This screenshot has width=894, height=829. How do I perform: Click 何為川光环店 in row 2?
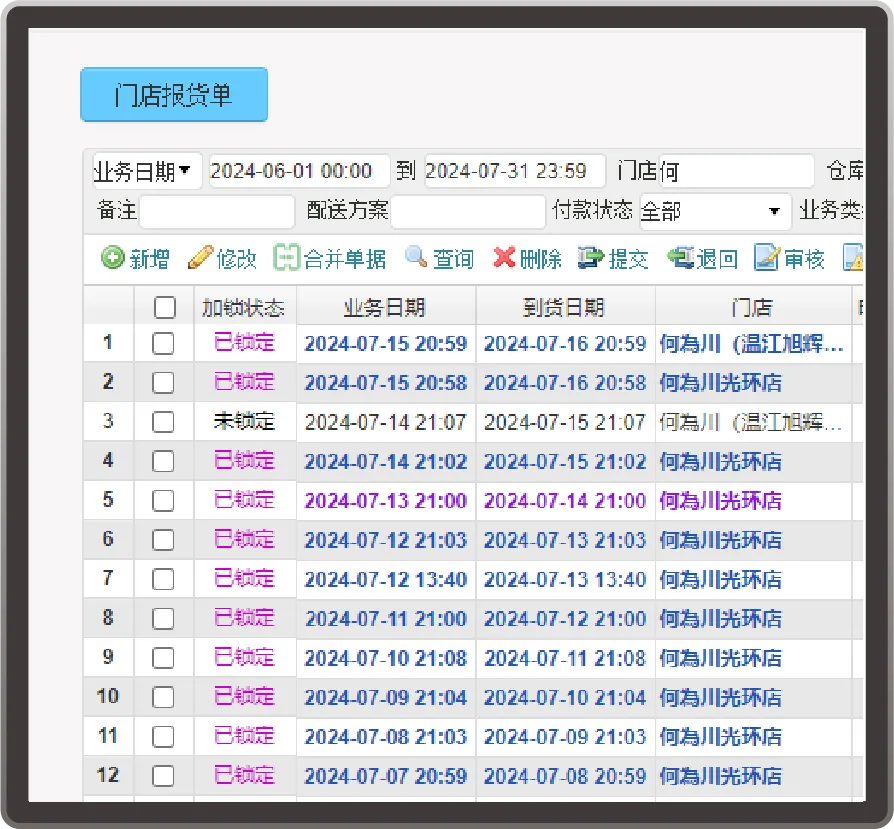point(721,383)
